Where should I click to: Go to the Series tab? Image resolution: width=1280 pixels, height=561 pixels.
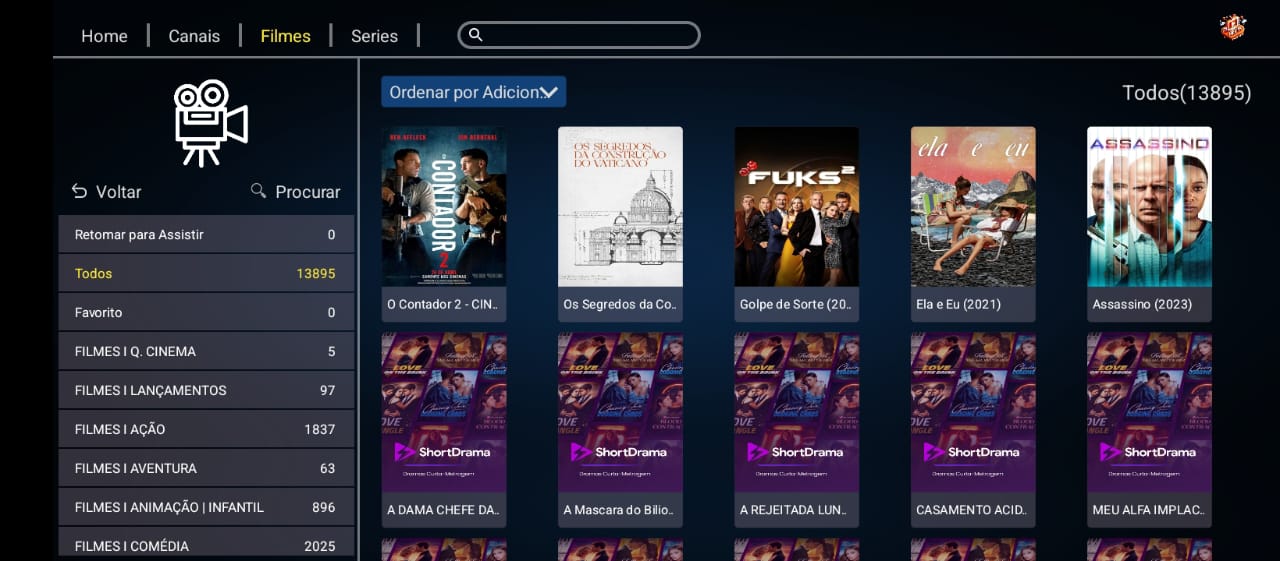click(374, 36)
